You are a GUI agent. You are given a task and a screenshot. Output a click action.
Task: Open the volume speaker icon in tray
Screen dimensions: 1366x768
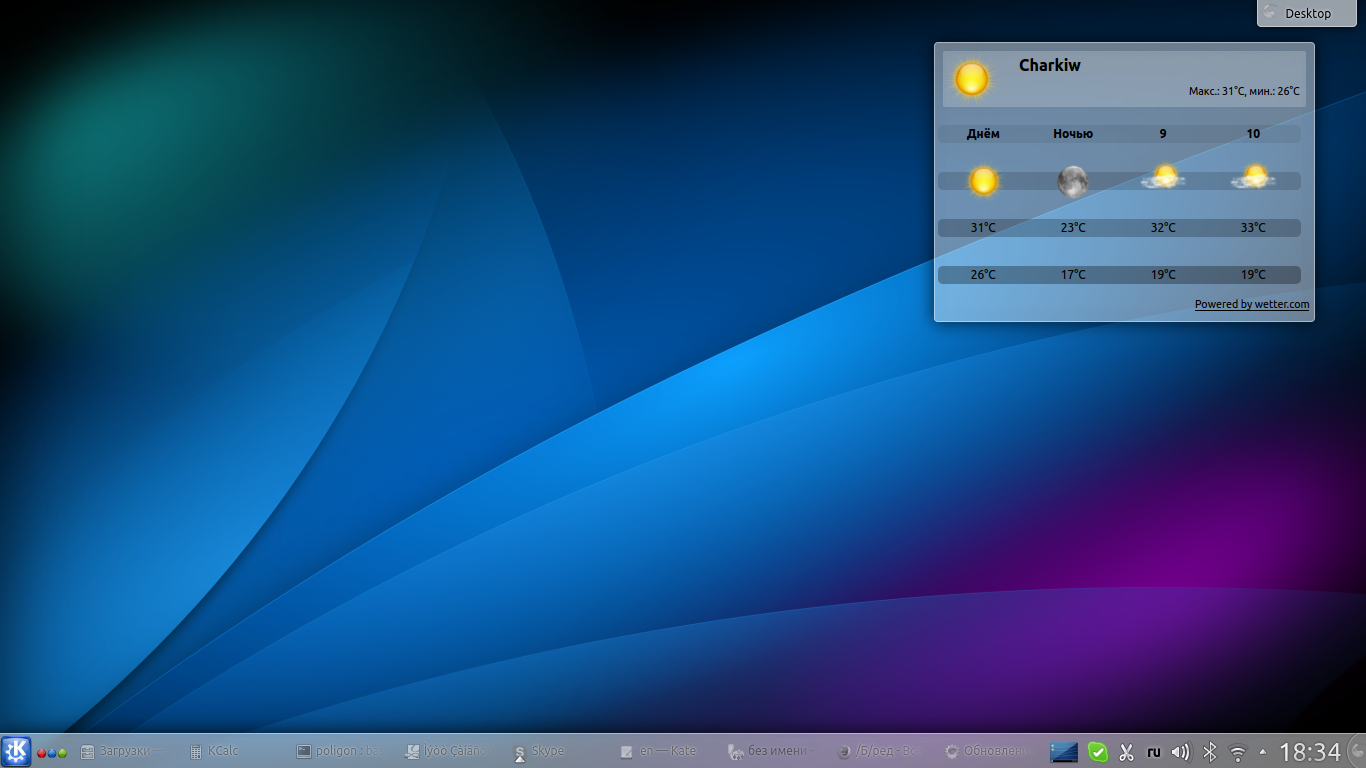click(x=1181, y=752)
